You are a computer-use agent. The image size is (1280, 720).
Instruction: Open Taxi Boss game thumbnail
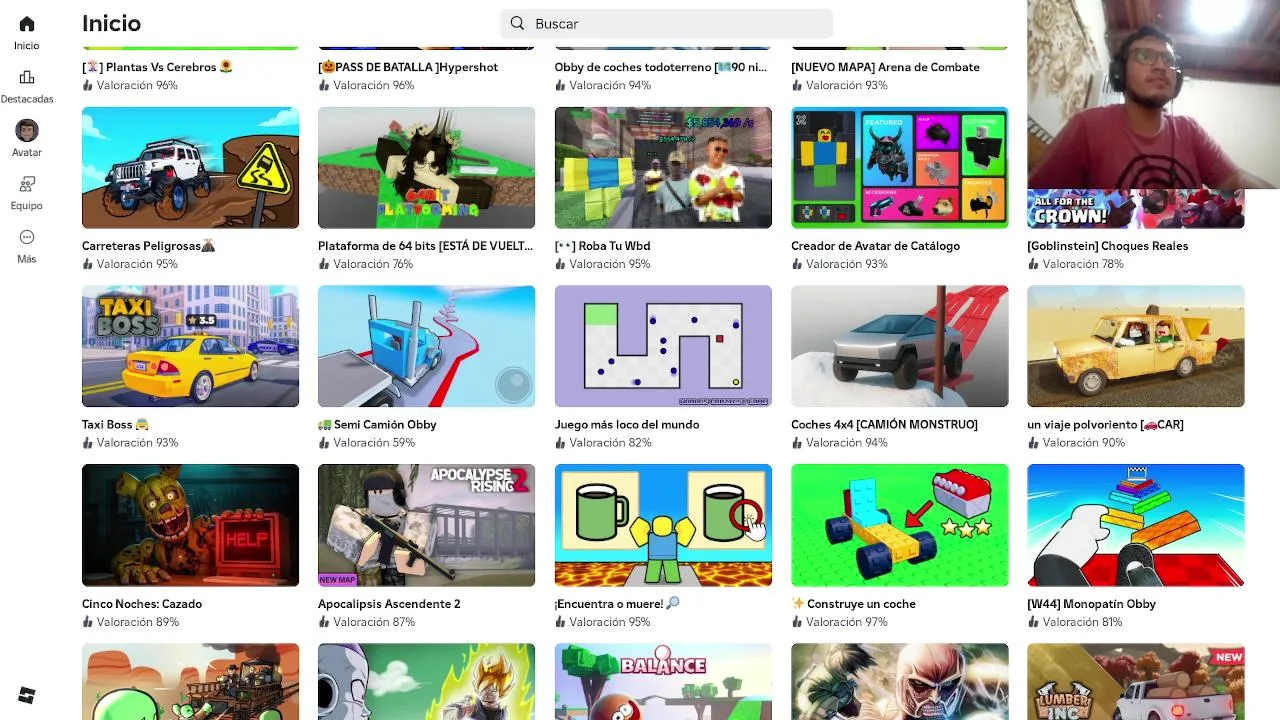[x=190, y=346]
